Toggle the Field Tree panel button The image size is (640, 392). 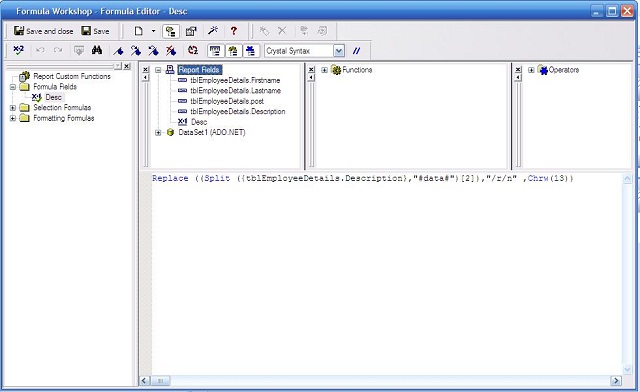[215, 51]
